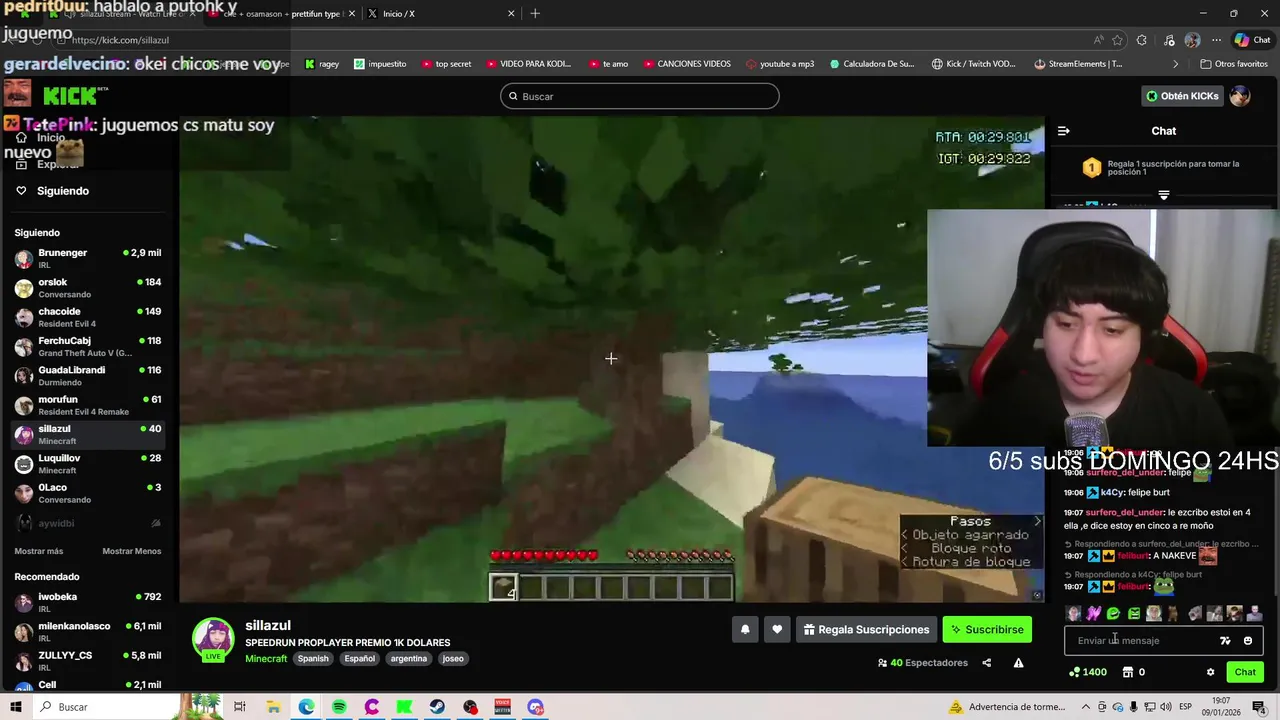Open the Minecraft category link under the title

click(266, 659)
